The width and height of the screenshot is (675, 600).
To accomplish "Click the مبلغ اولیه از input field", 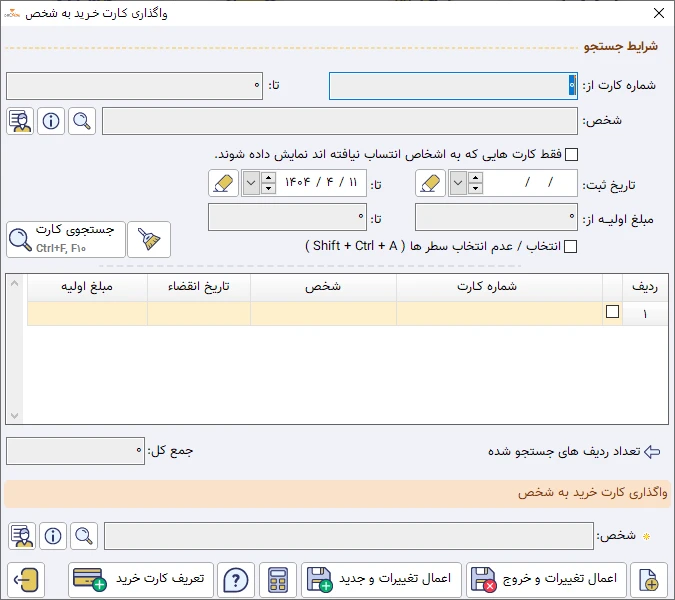I will (496, 217).
